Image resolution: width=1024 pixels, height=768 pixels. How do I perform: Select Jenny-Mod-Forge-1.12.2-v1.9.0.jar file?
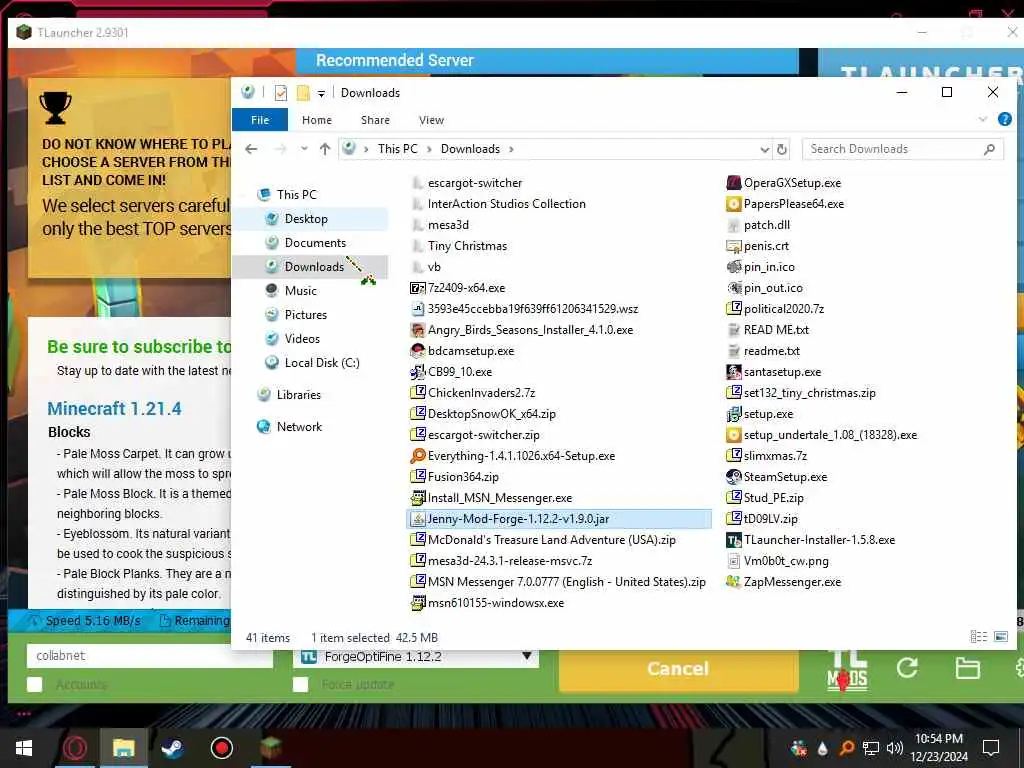pos(559,519)
